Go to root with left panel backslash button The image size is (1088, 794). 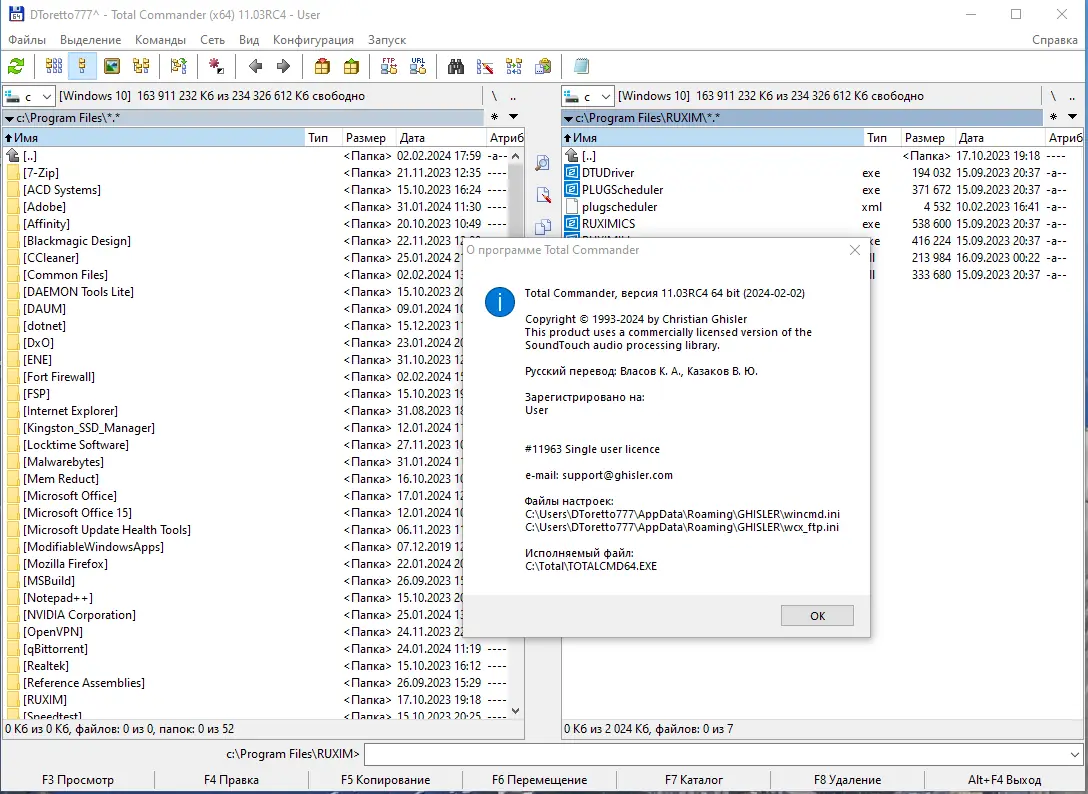coord(494,96)
